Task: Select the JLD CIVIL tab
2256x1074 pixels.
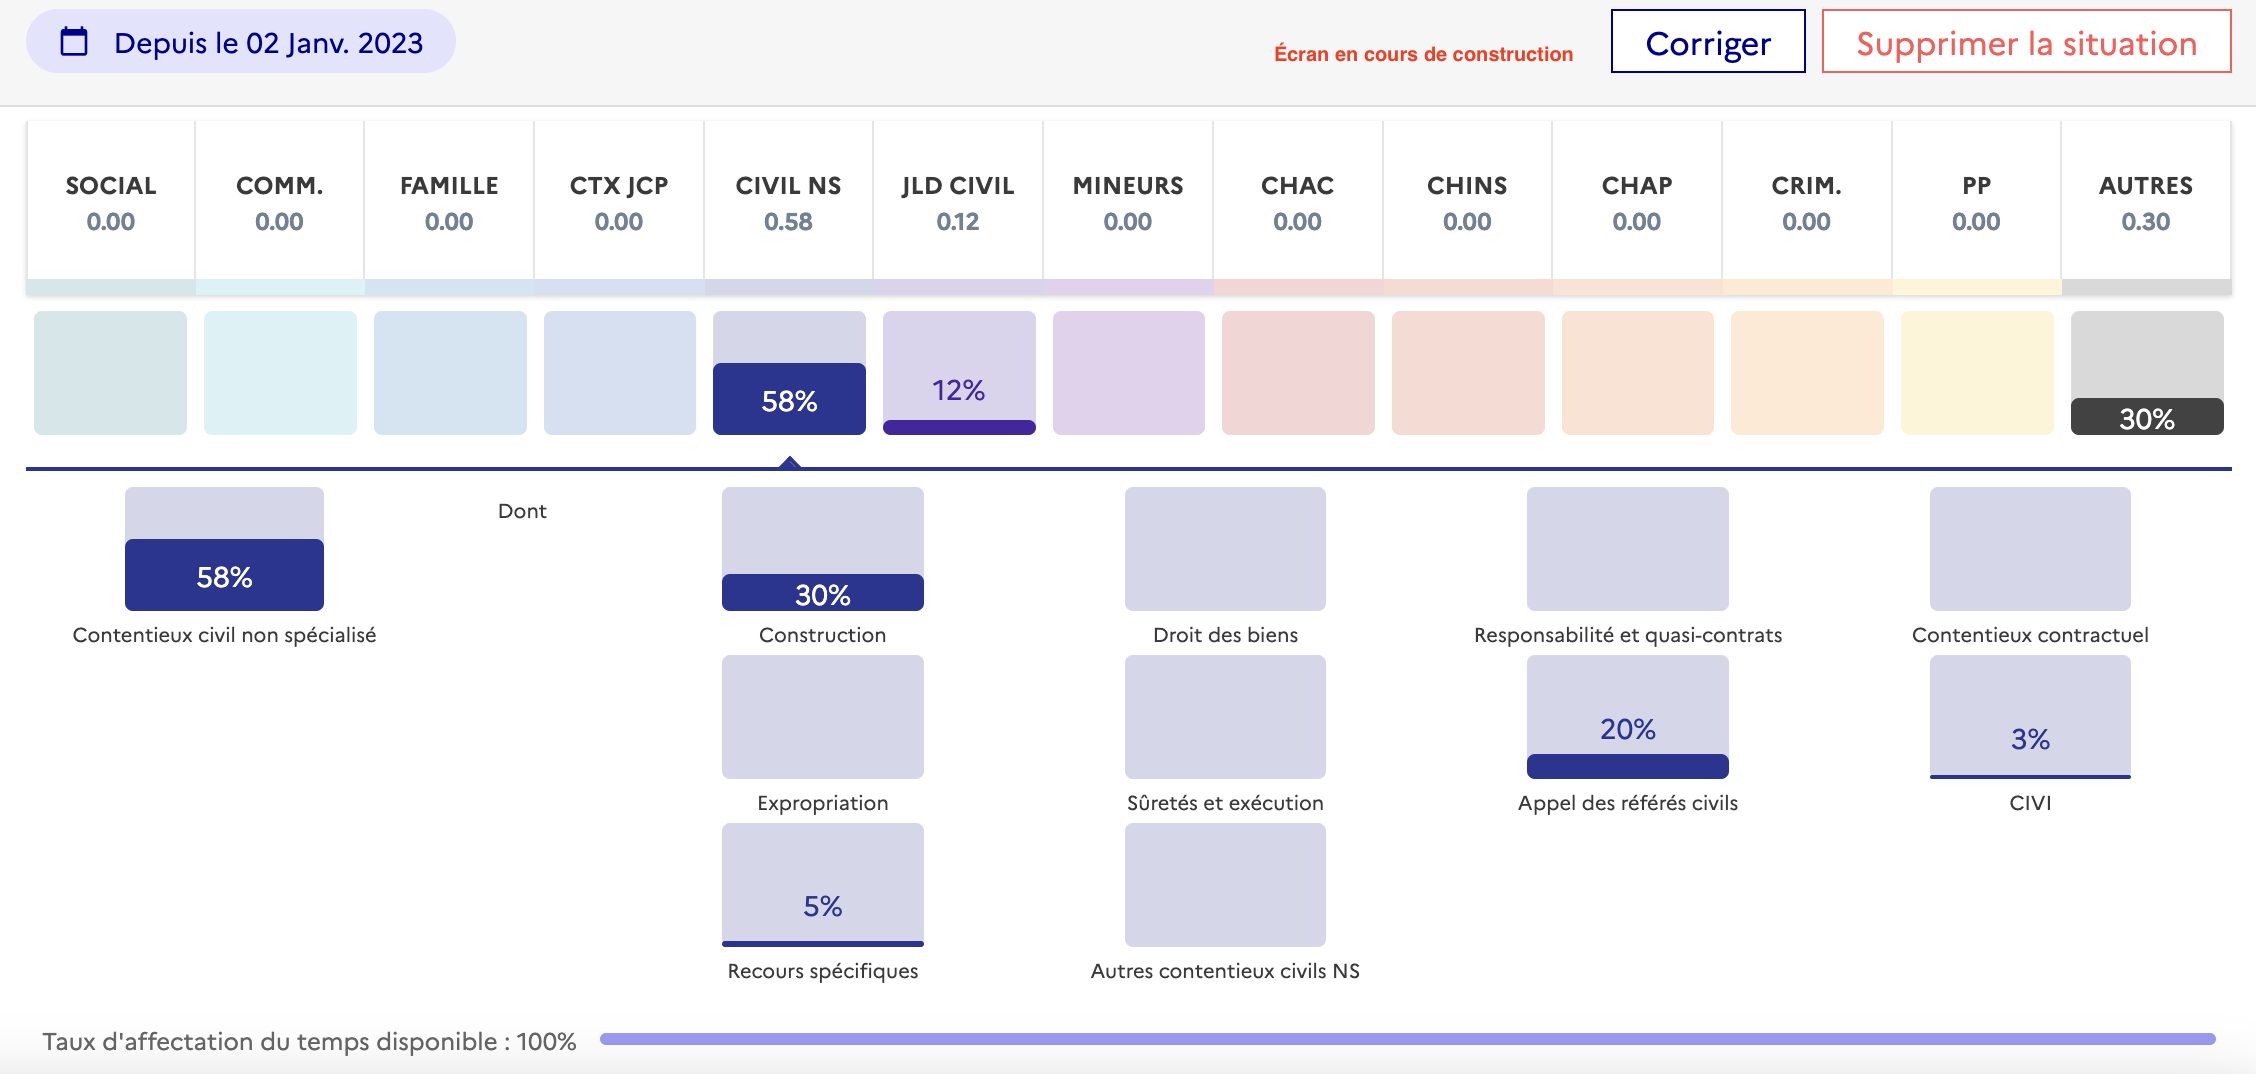Action: point(958,203)
